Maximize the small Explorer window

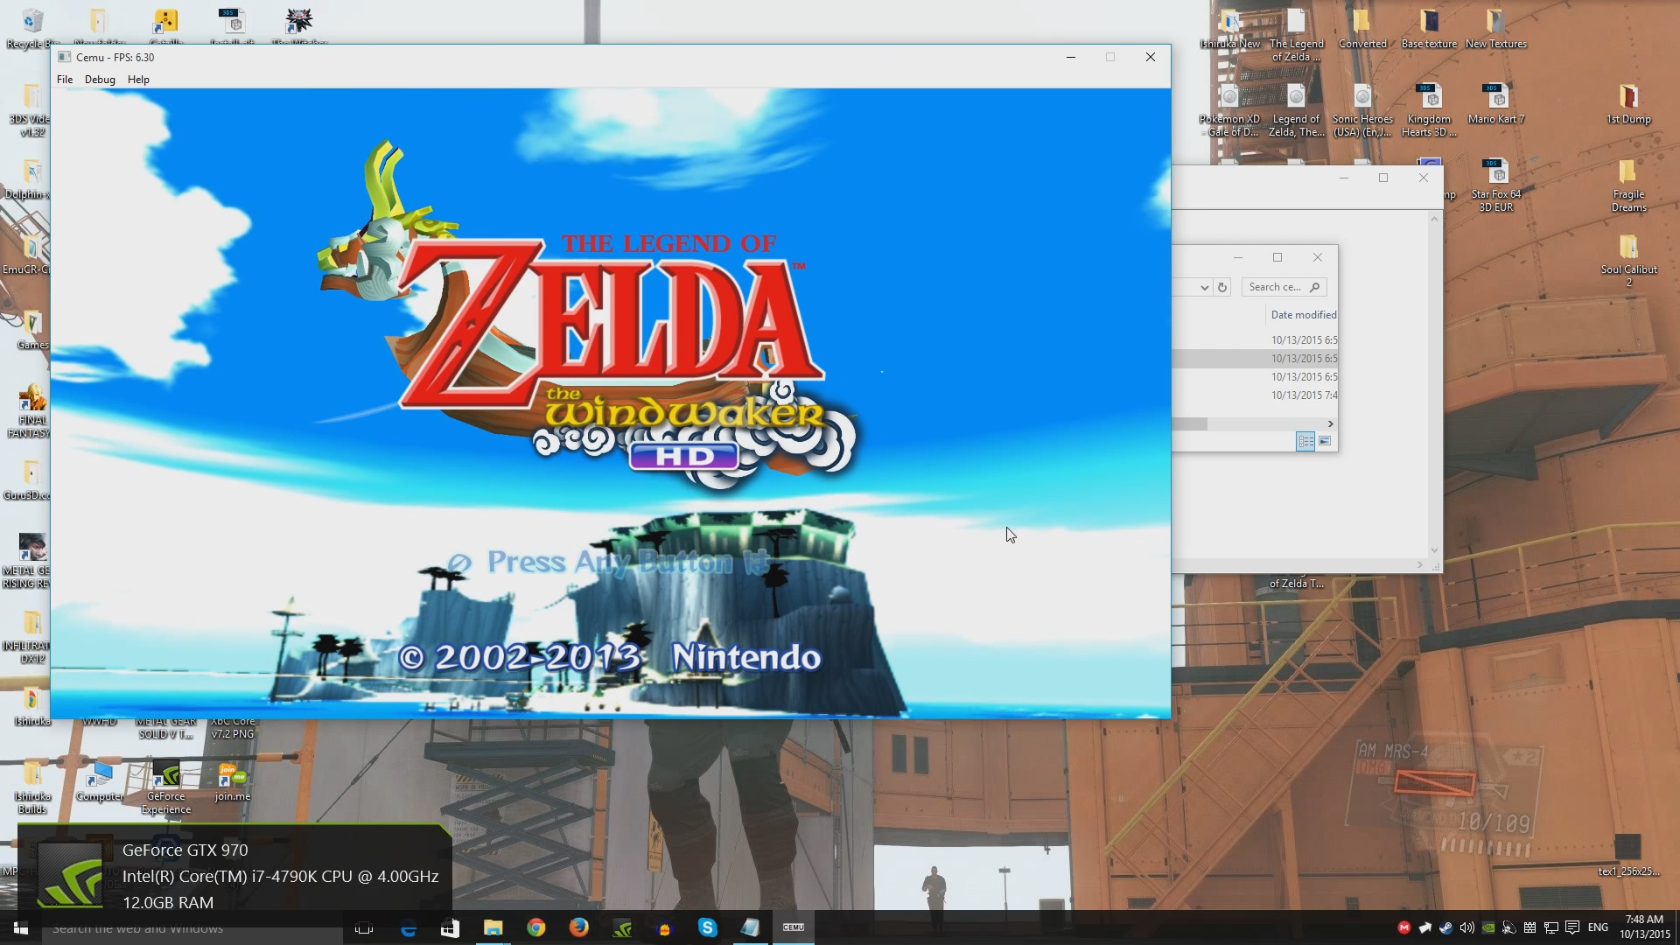1277,258
